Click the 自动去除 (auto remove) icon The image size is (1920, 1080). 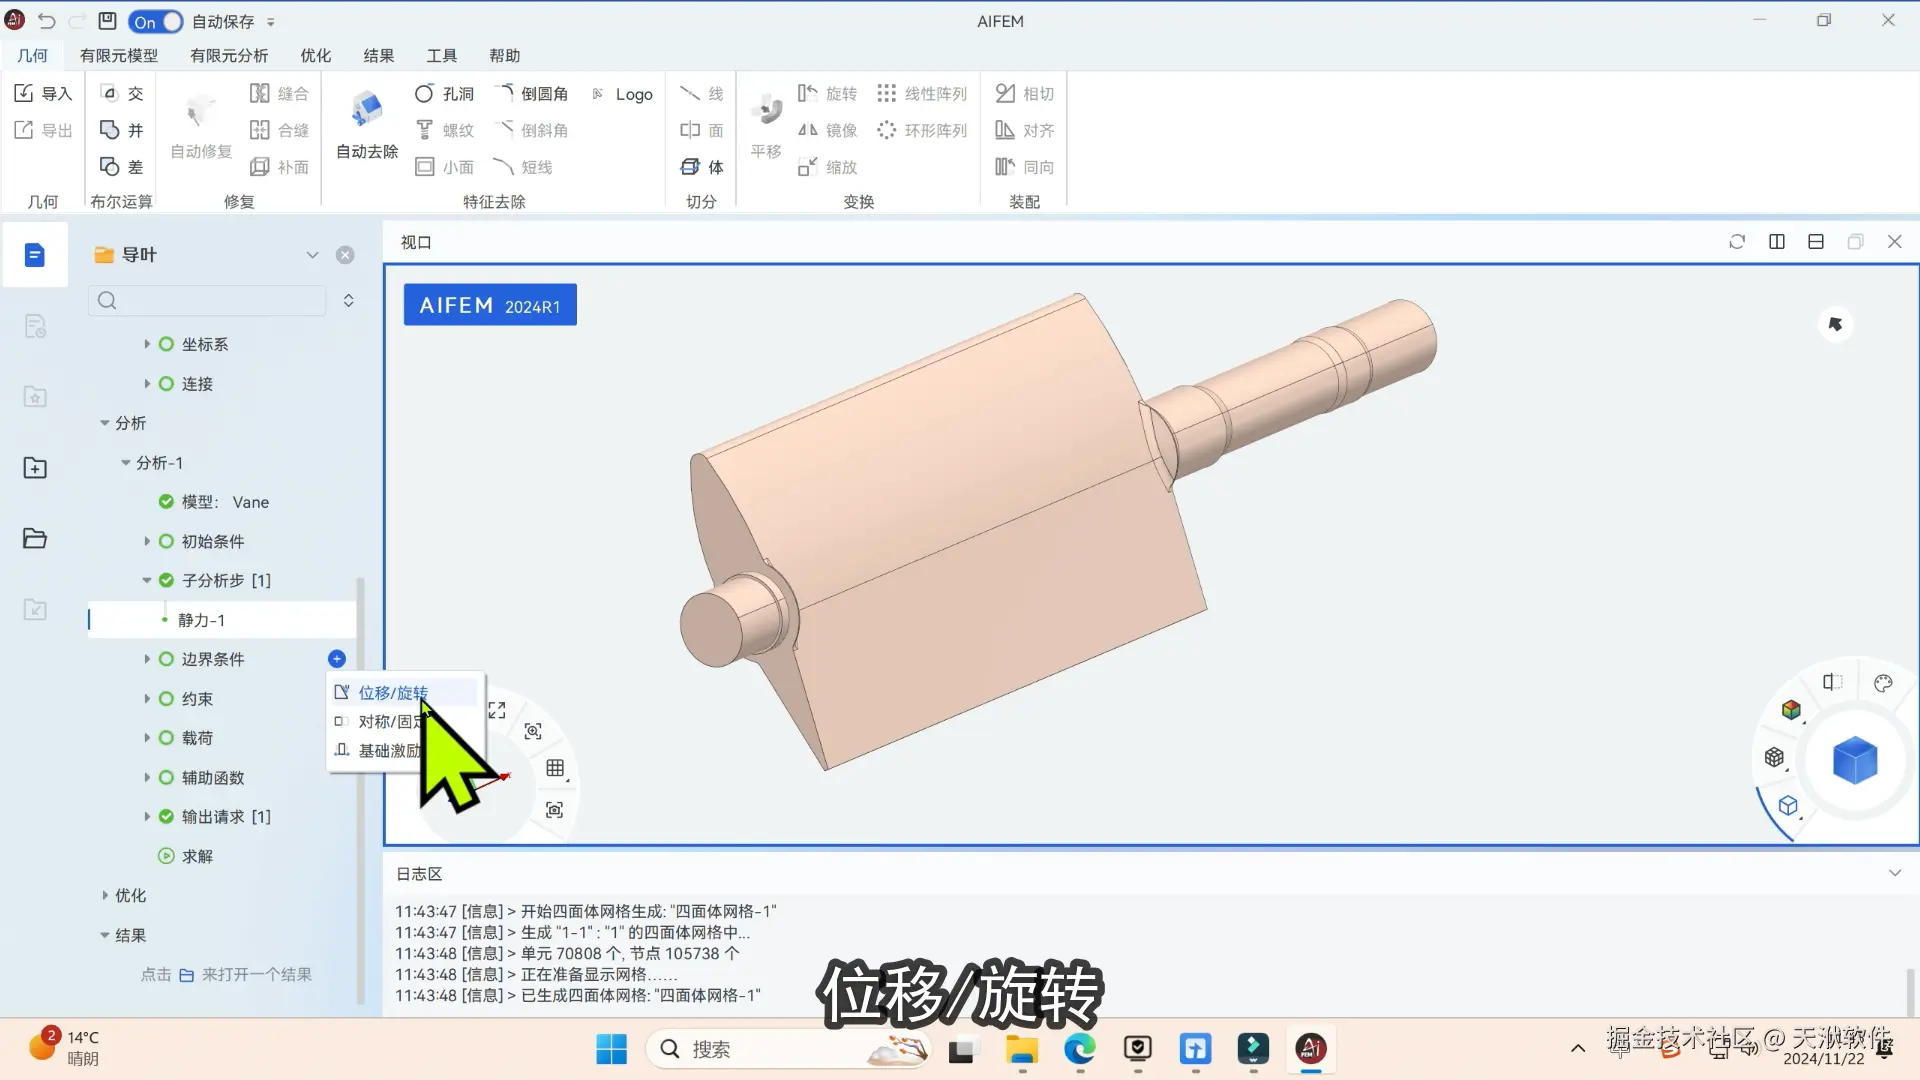point(366,110)
